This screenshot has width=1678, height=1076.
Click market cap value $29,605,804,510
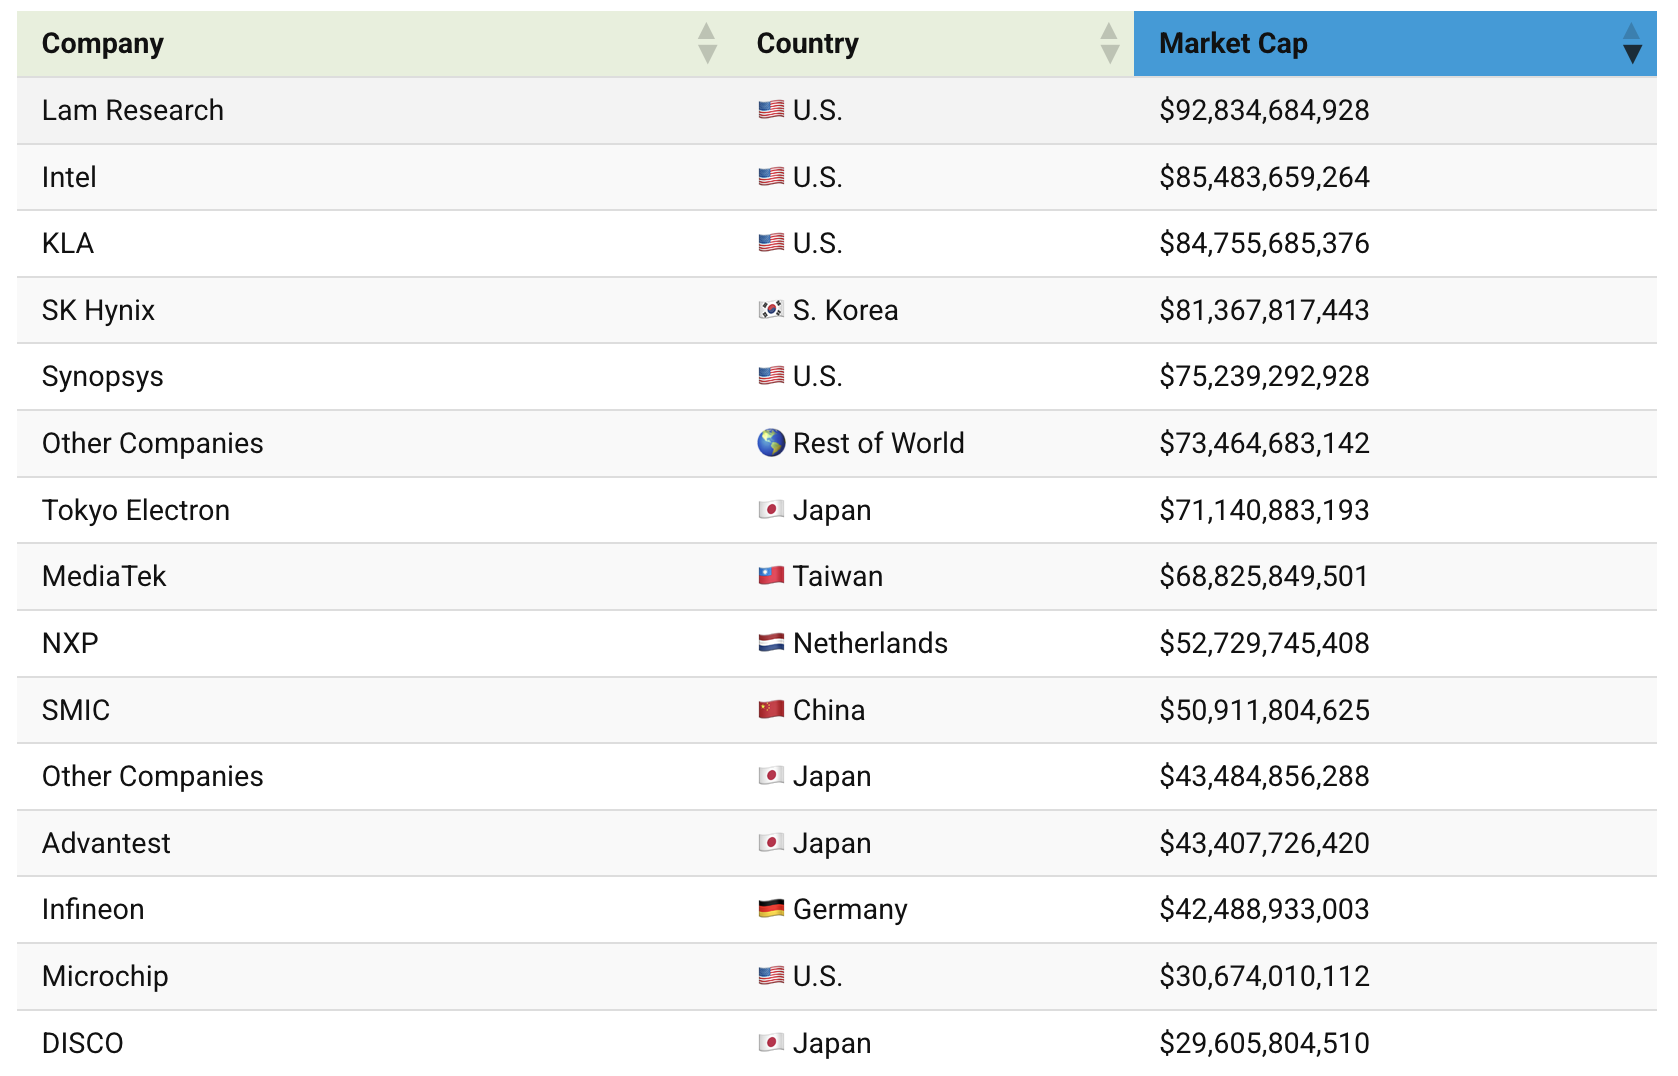[1264, 1043]
